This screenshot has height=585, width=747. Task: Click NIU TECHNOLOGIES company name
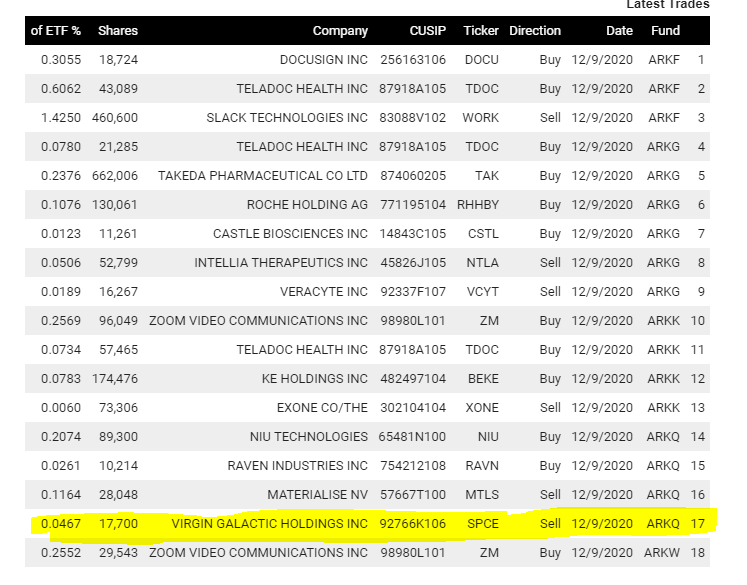pos(309,437)
